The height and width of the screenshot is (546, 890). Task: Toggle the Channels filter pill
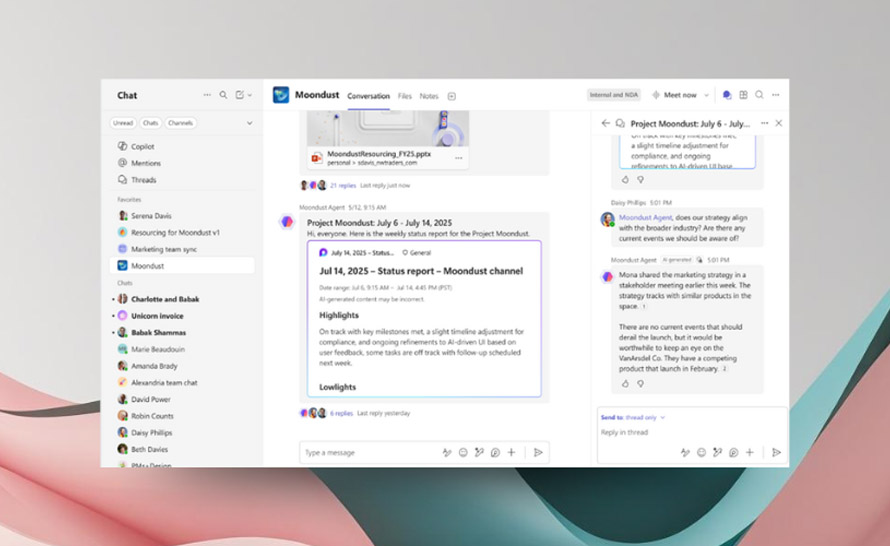click(x=181, y=123)
